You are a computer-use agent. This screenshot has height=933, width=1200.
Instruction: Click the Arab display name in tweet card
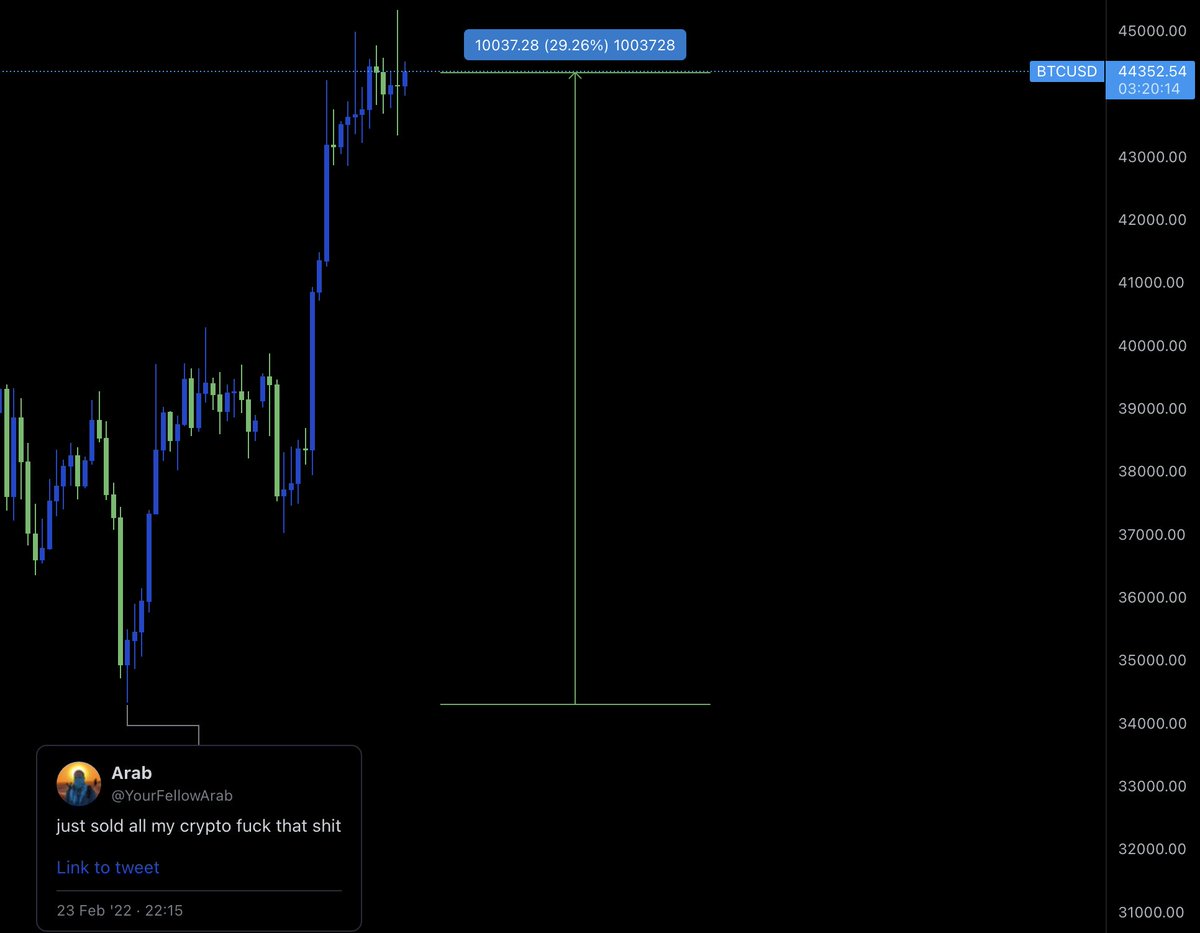pyautogui.click(x=132, y=773)
